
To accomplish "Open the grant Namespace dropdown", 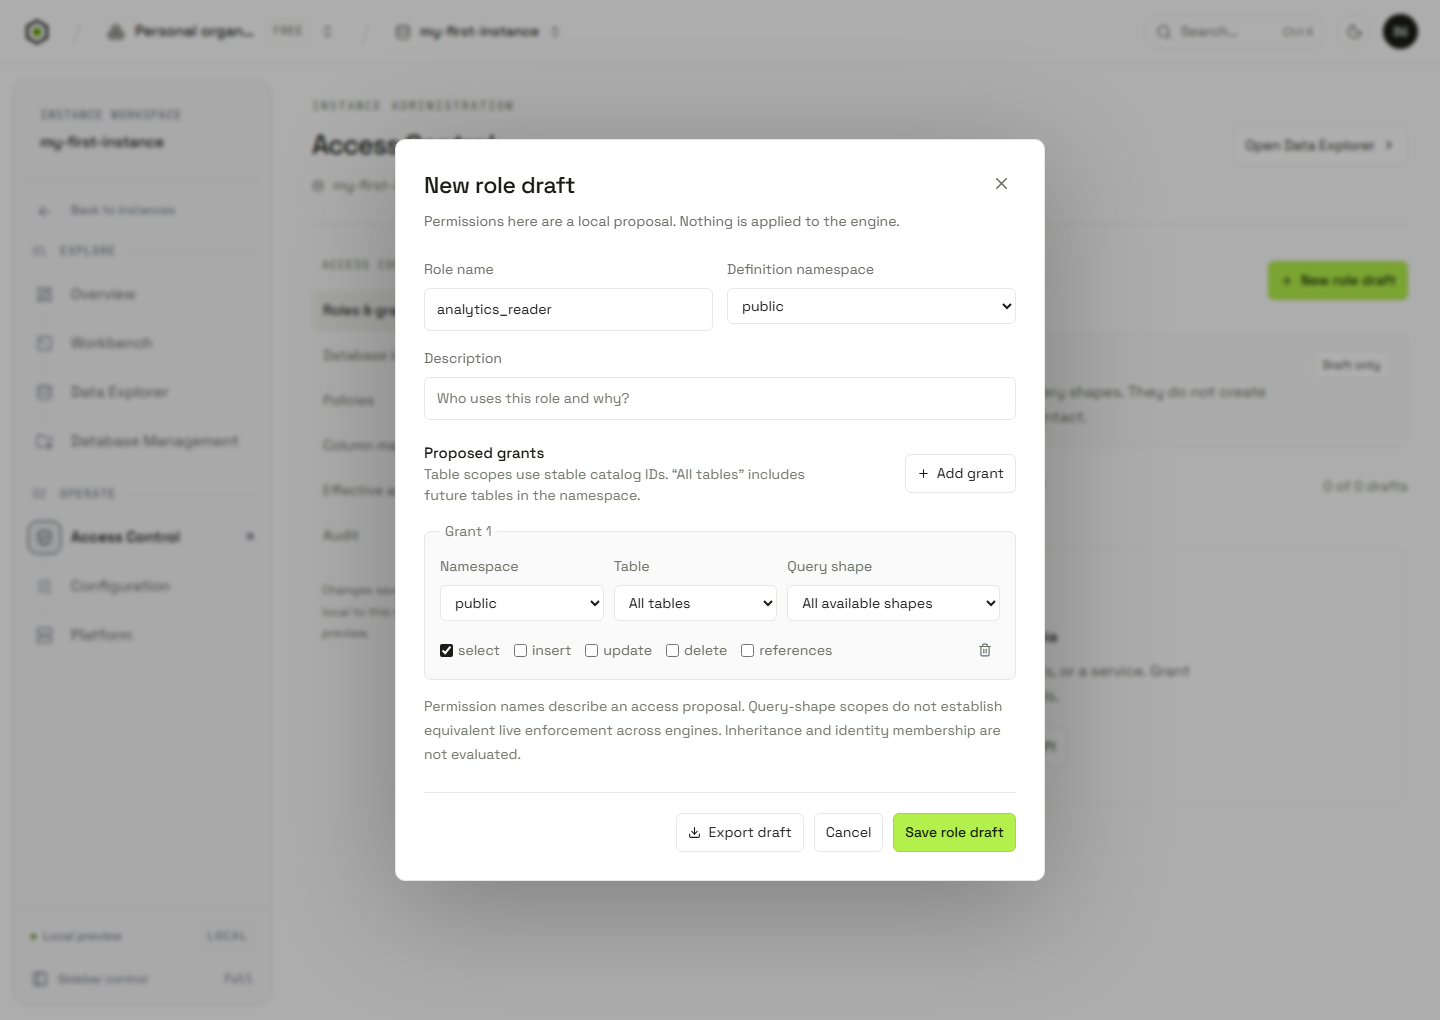I will point(522,603).
